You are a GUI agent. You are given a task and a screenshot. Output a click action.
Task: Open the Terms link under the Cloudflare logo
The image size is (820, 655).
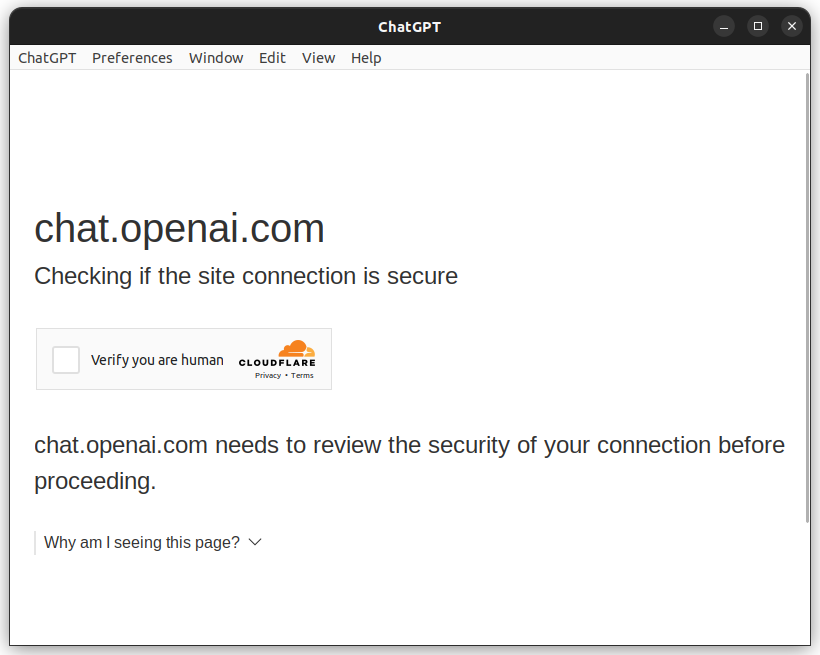302,375
